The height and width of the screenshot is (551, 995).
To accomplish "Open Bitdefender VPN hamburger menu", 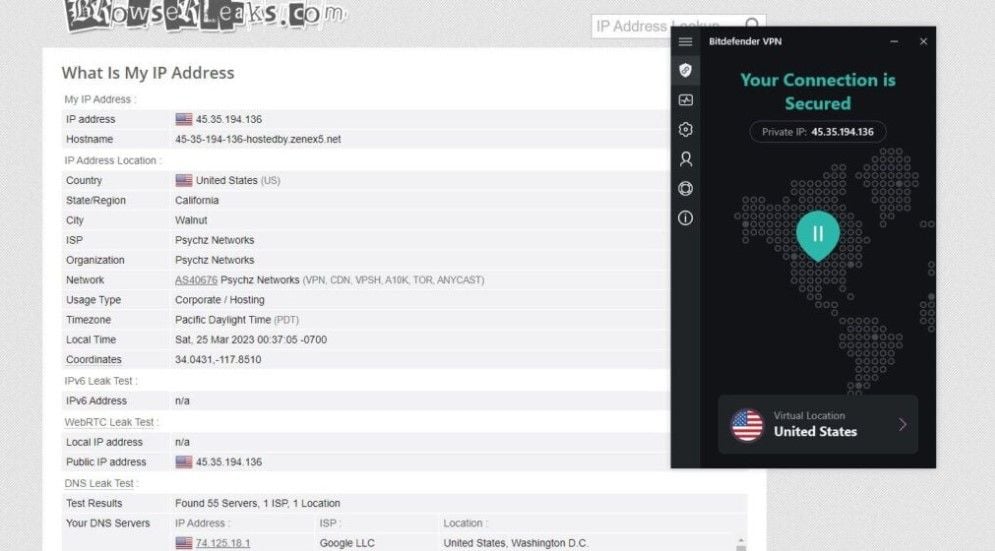I will click(x=685, y=42).
